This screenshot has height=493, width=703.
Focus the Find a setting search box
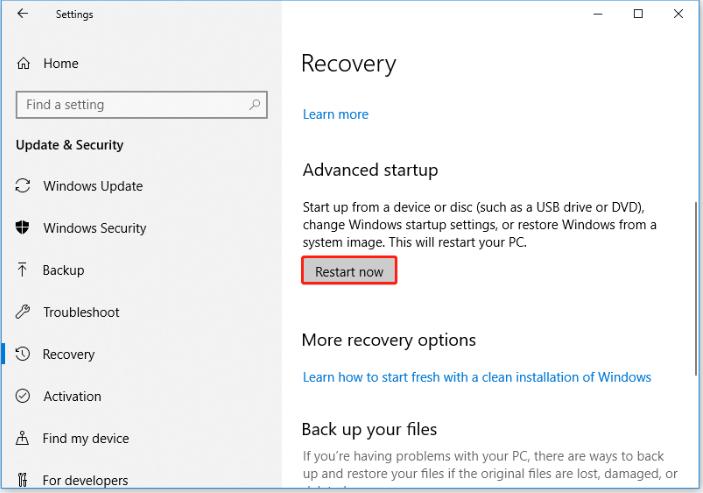(x=142, y=105)
